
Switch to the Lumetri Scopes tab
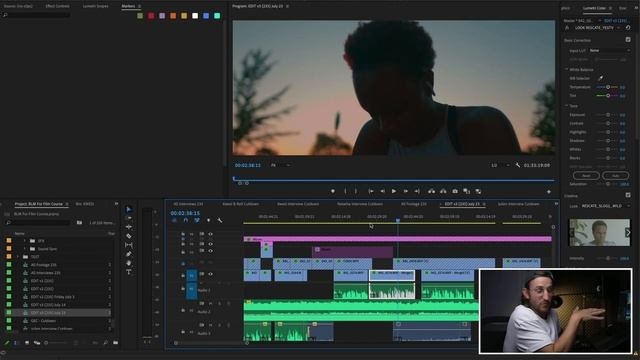pyautogui.click(x=96, y=6)
